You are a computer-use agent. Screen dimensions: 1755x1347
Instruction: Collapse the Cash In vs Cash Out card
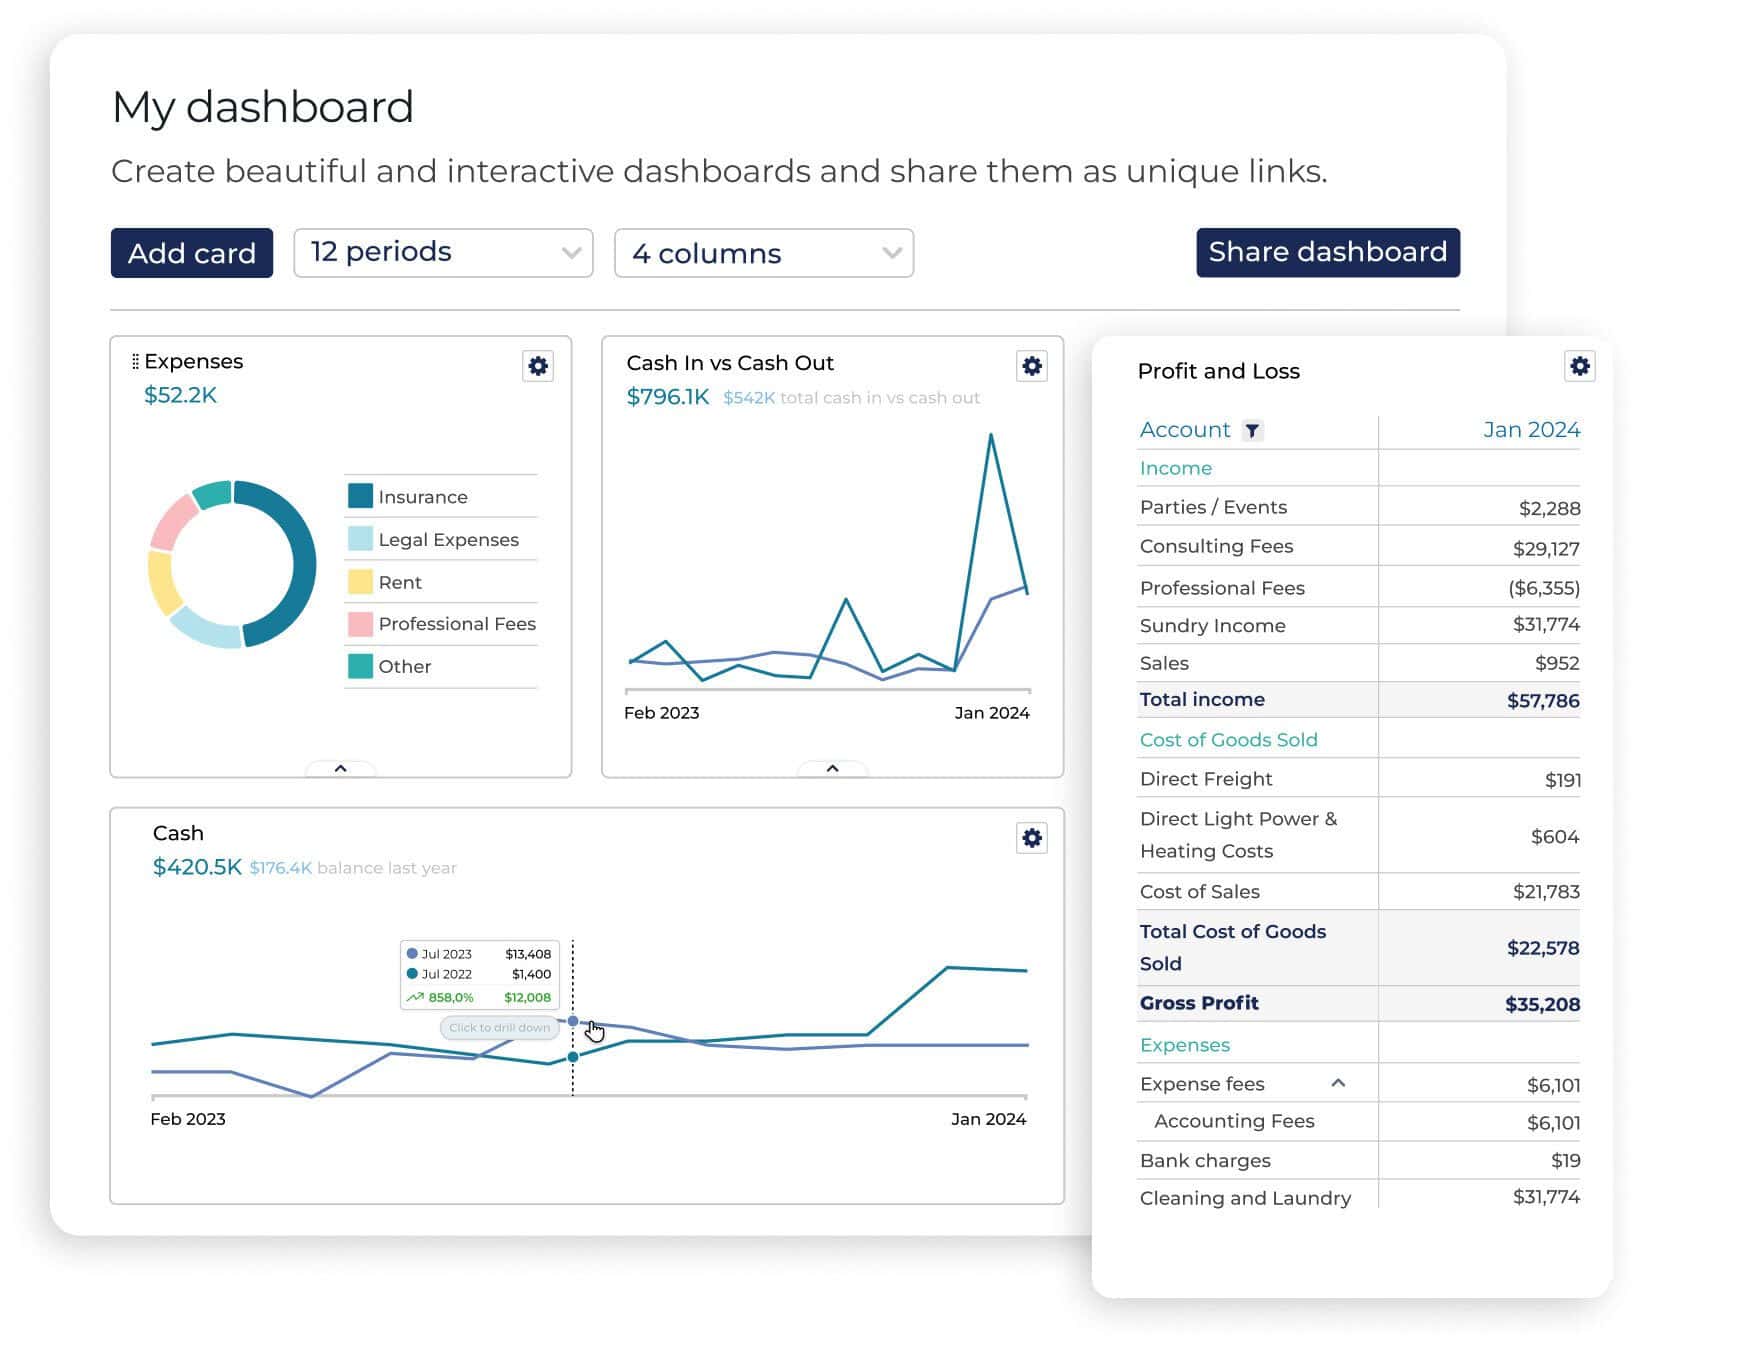(x=832, y=769)
